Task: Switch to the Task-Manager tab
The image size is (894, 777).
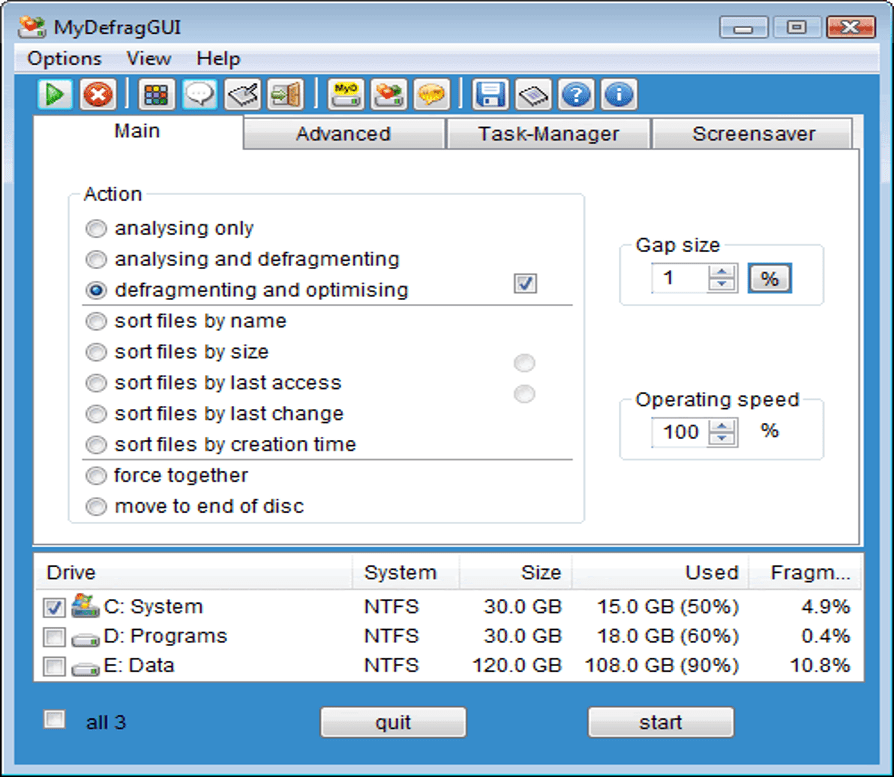Action: coord(548,134)
